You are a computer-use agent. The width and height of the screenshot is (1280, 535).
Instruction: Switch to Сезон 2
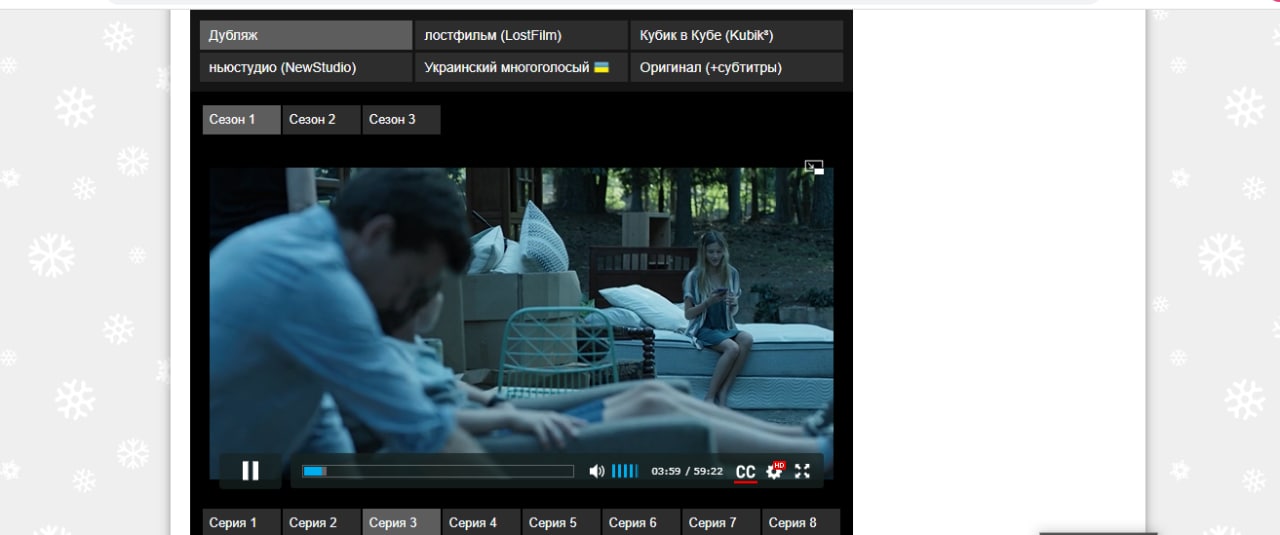(x=321, y=119)
